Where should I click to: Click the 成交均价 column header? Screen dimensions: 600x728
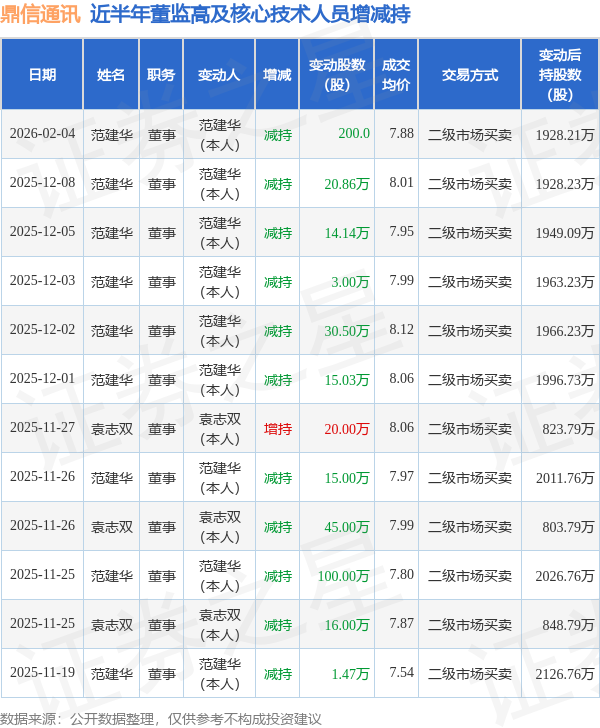pos(396,75)
